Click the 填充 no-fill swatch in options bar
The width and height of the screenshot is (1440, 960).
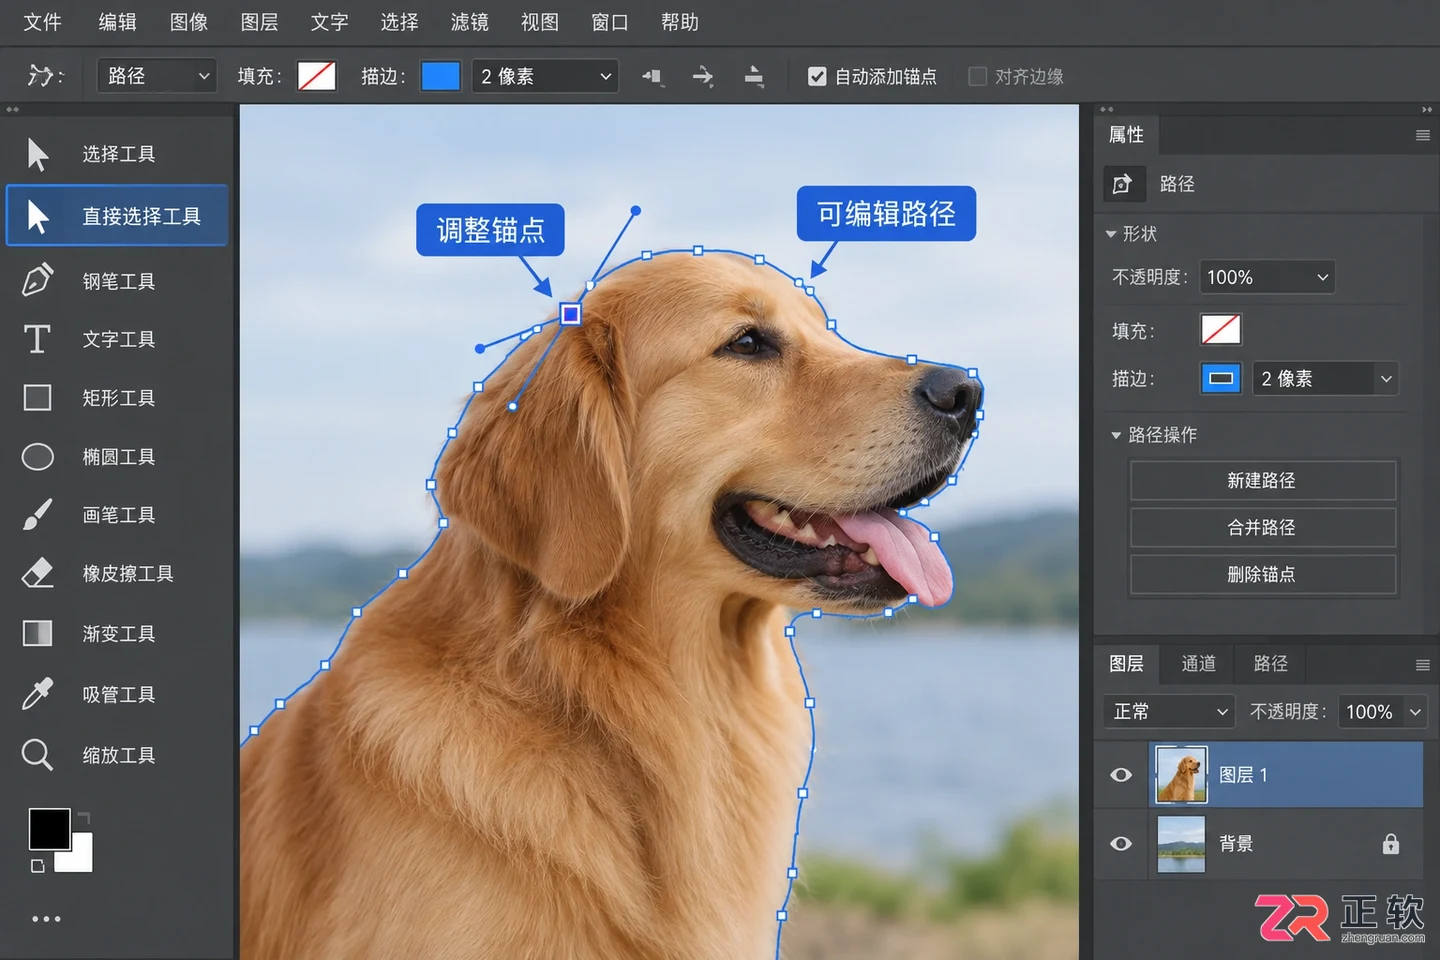[317, 76]
